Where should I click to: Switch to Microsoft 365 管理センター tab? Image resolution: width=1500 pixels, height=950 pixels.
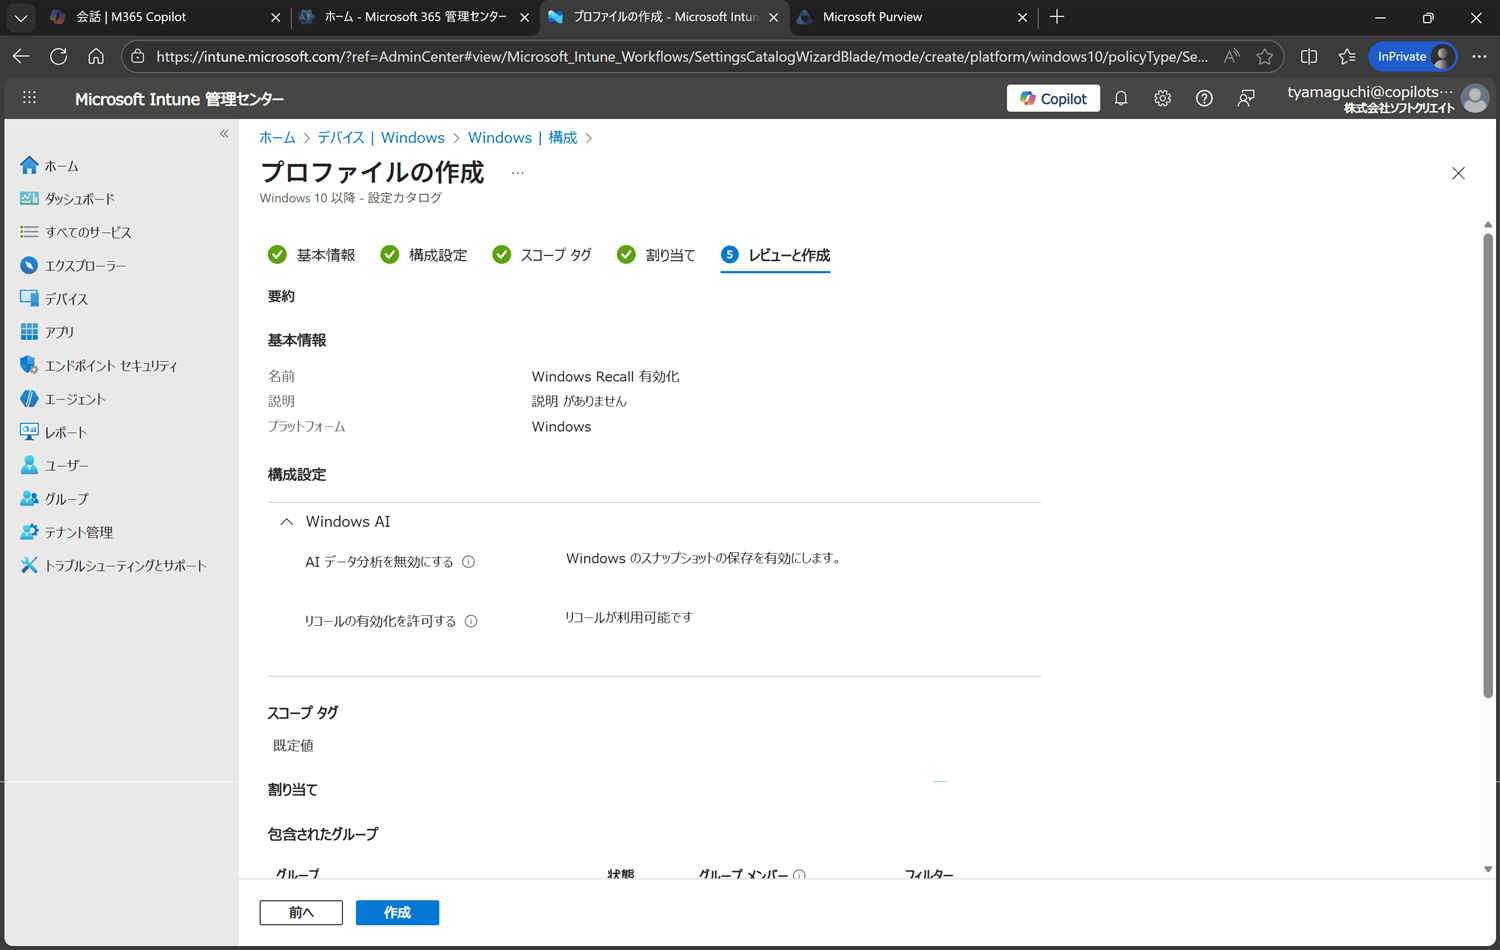point(415,17)
